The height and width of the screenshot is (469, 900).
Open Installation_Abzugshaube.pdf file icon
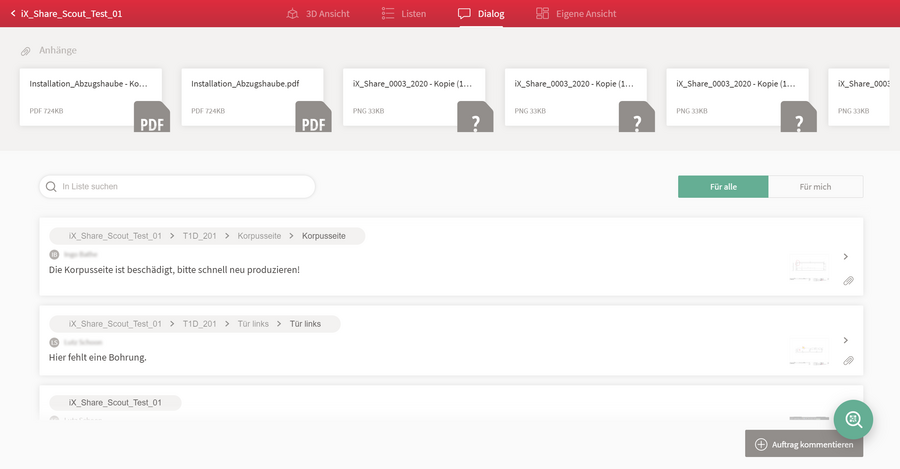click(x=313, y=117)
